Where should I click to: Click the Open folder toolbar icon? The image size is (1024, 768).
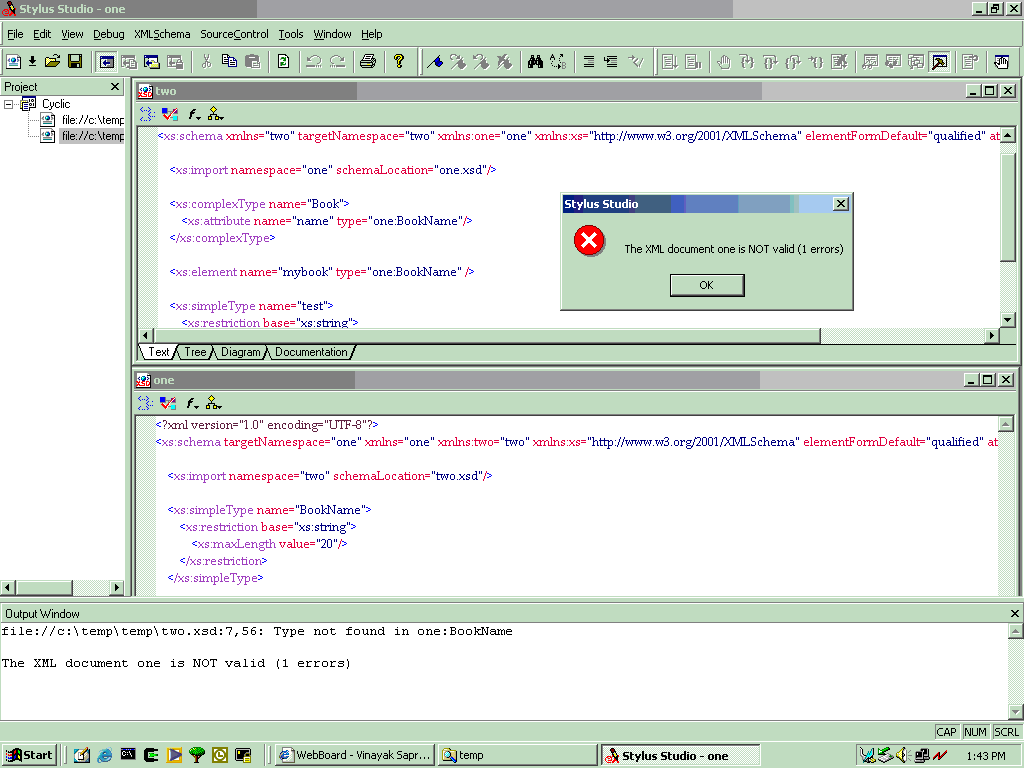(x=52, y=61)
